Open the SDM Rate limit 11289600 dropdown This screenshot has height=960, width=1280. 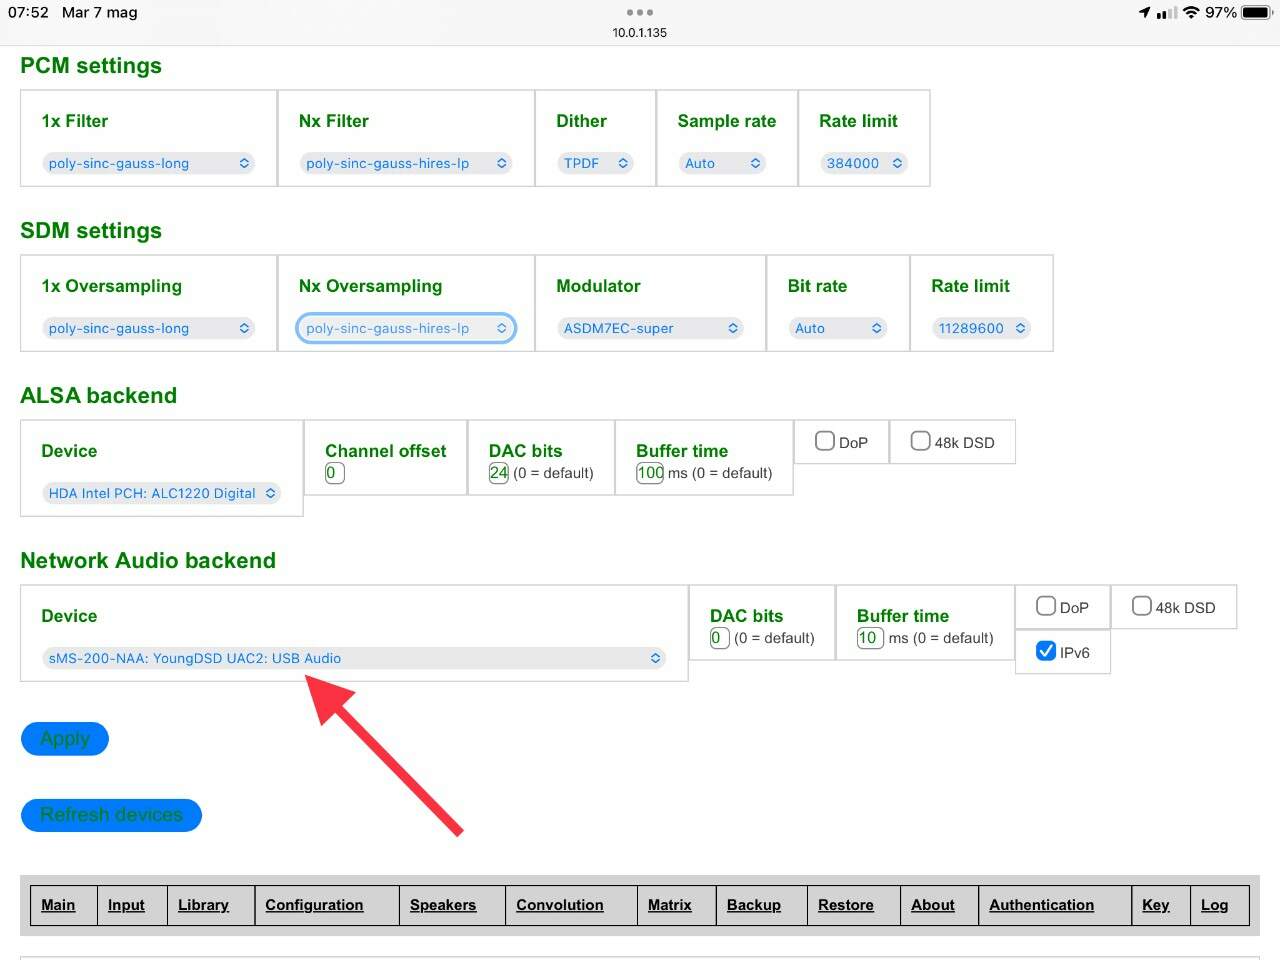tap(981, 328)
